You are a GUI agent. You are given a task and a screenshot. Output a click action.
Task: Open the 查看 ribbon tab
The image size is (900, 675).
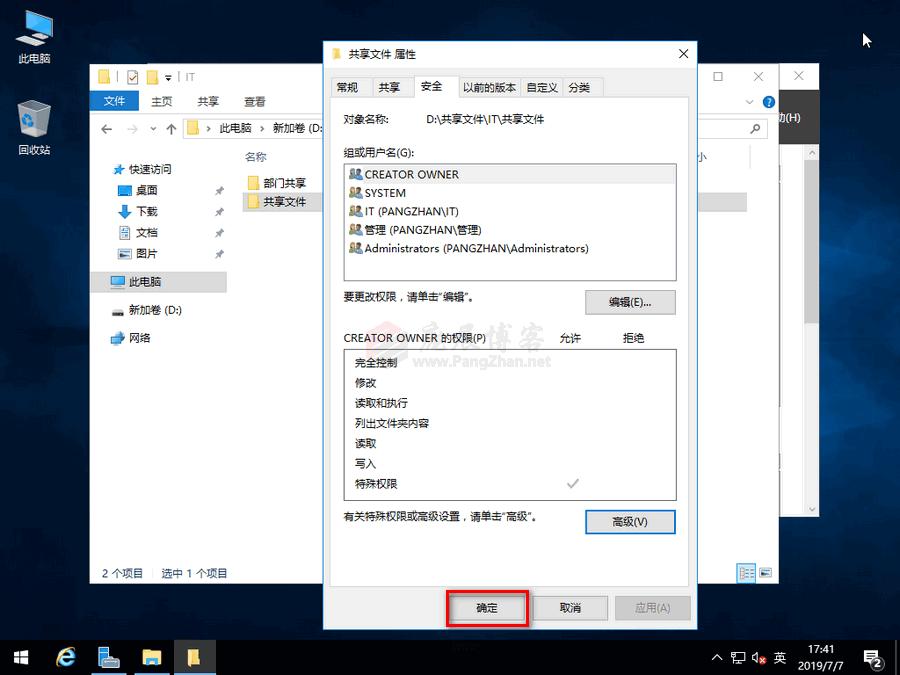coord(253,101)
